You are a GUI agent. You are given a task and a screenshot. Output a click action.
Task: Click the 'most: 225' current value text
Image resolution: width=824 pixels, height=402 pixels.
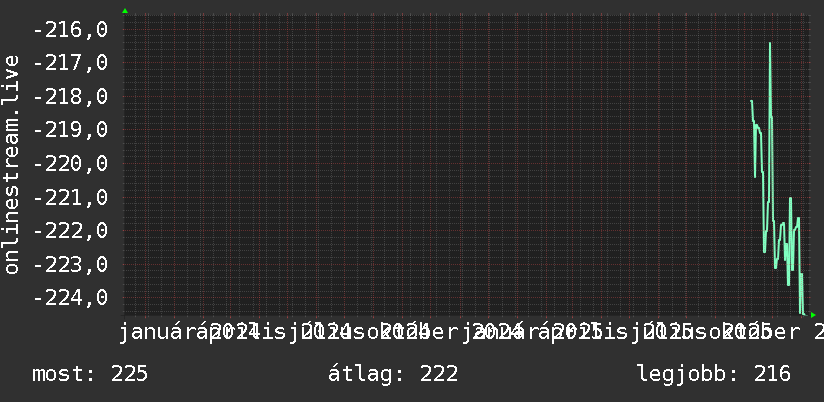[90, 374]
